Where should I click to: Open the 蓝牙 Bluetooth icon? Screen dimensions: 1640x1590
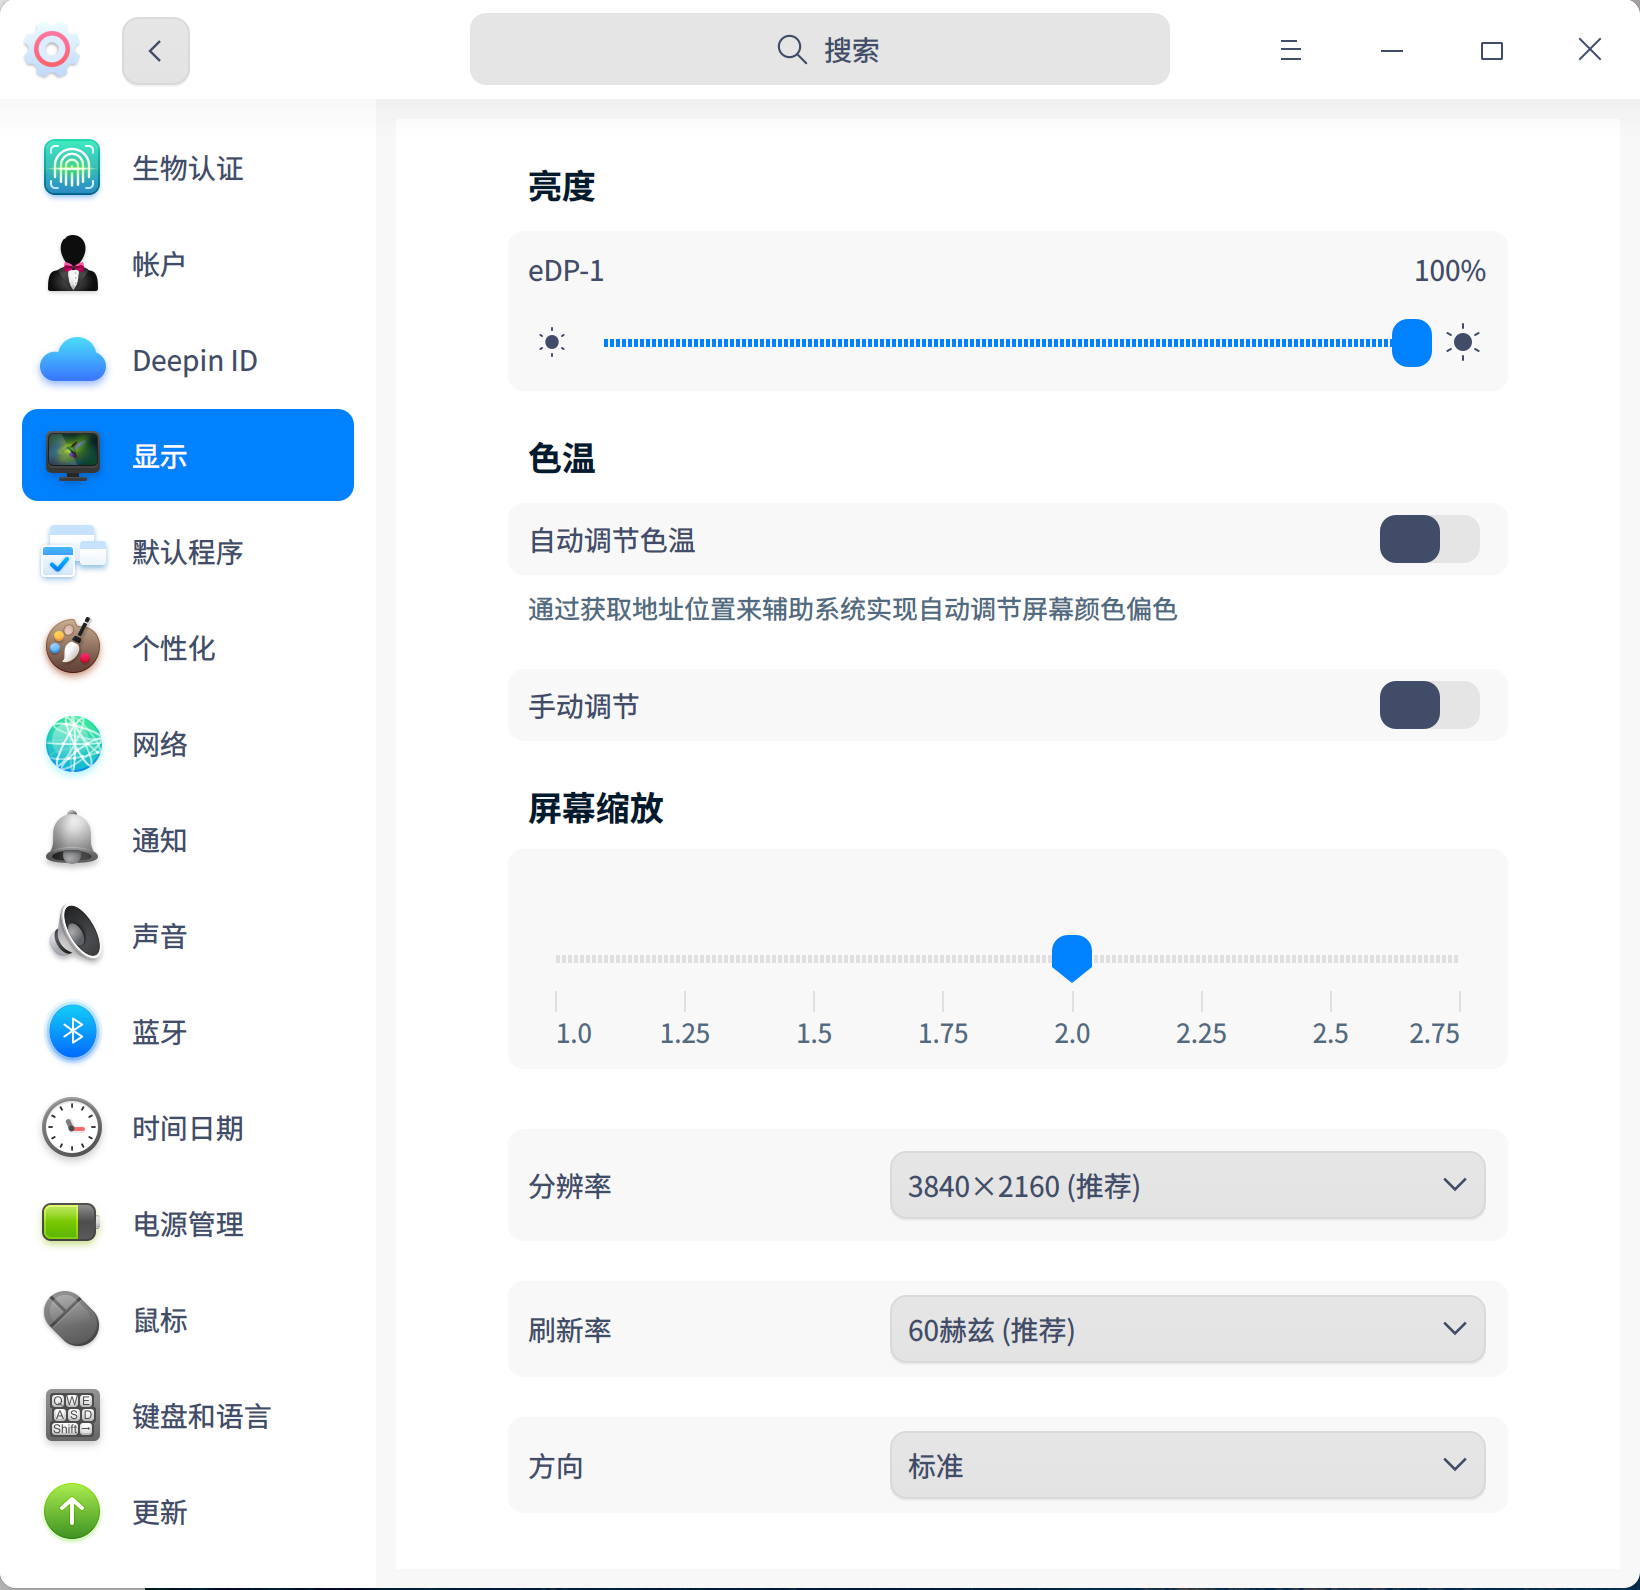point(71,1032)
